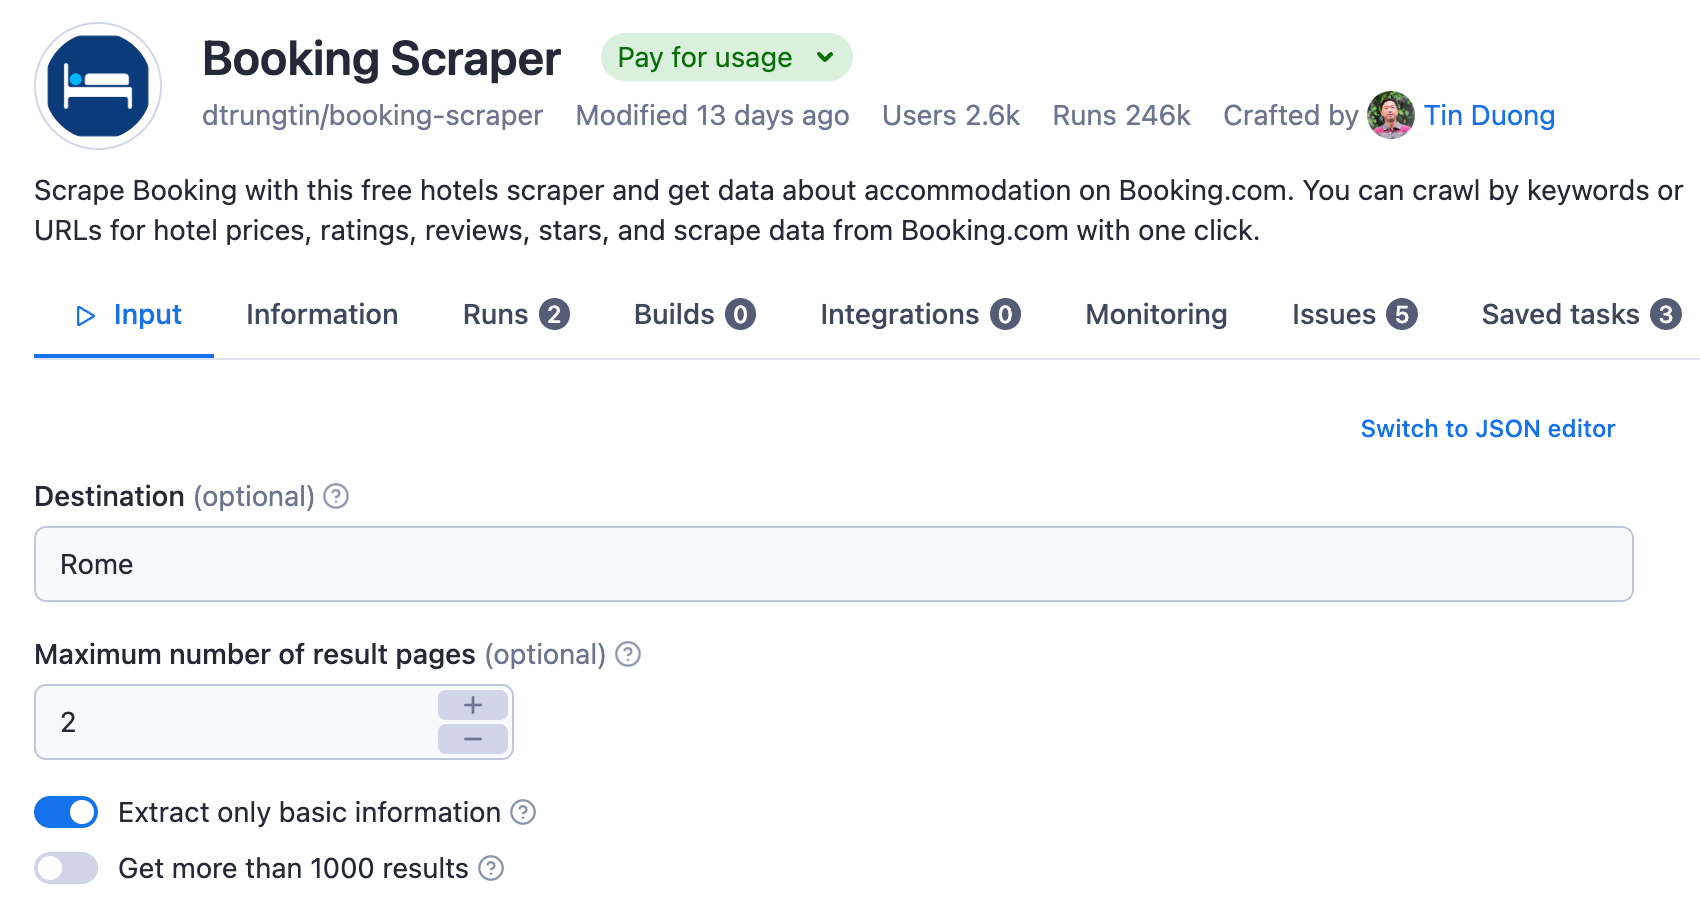The height and width of the screenshot is (906, 1700).
Task: Click the Booking Scraper title
Action: pos(381,58)
